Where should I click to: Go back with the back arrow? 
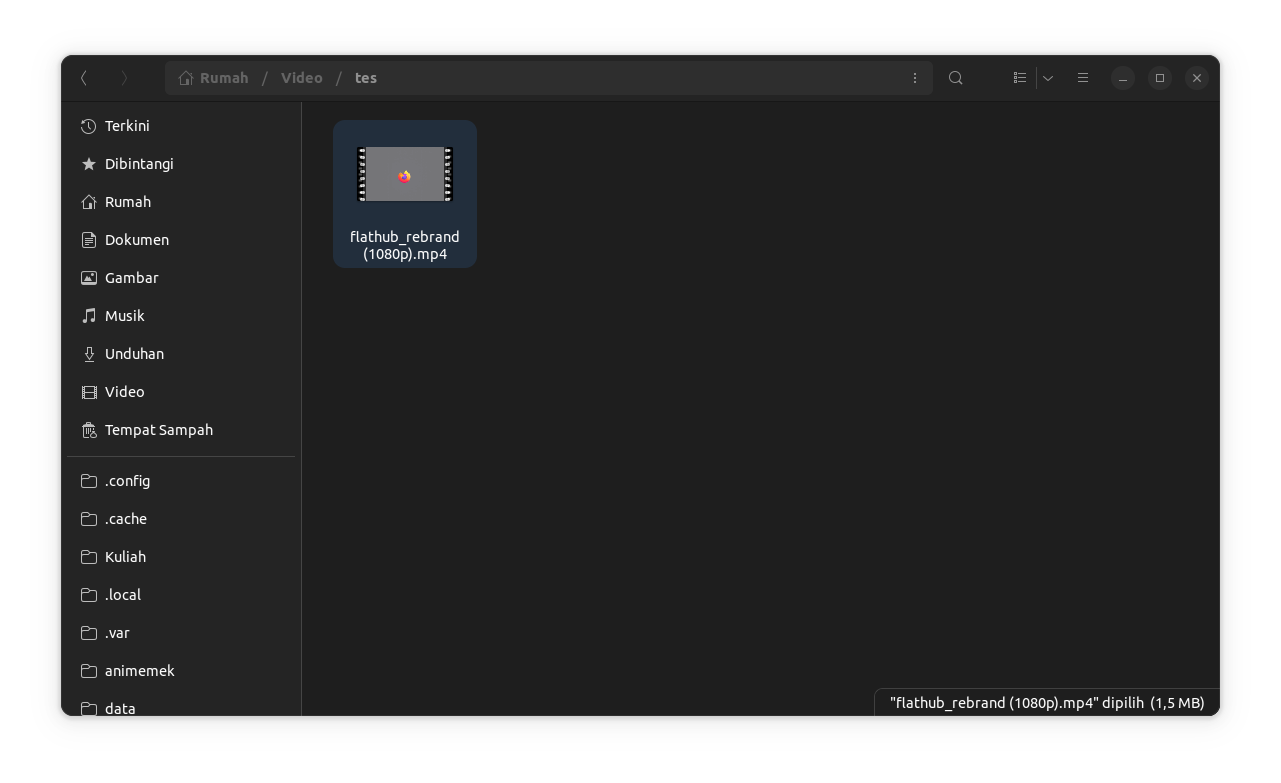coord(84,78)
